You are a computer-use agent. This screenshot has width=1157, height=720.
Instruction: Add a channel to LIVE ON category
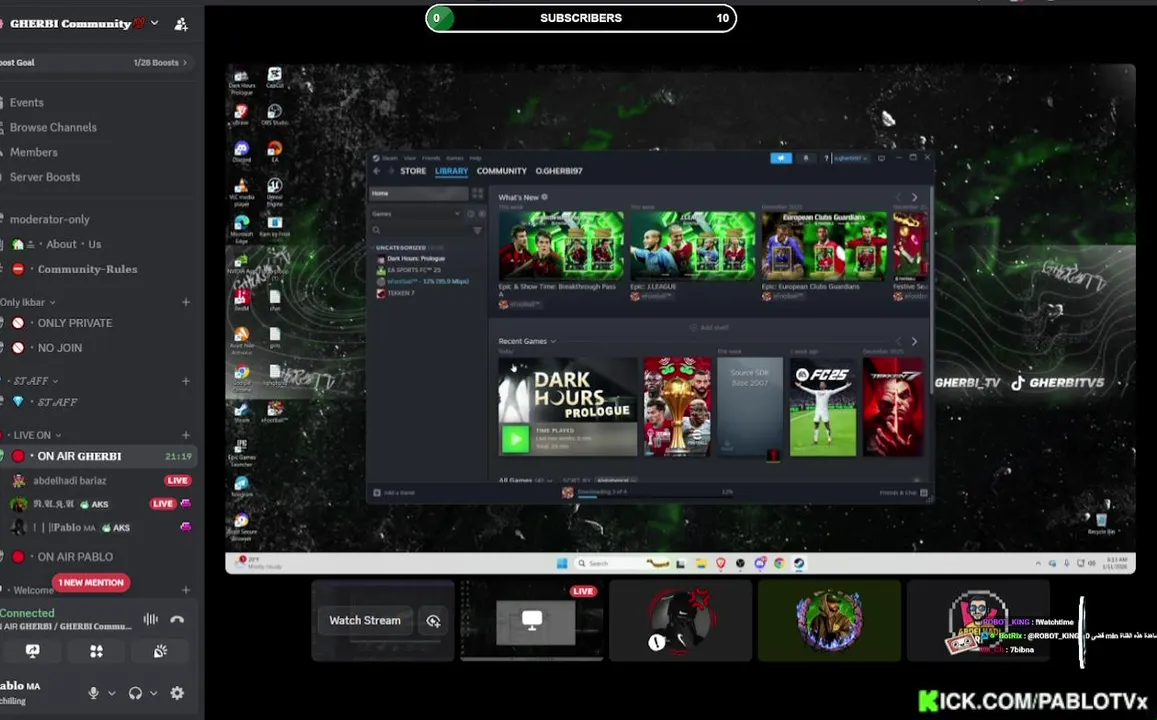186,435
